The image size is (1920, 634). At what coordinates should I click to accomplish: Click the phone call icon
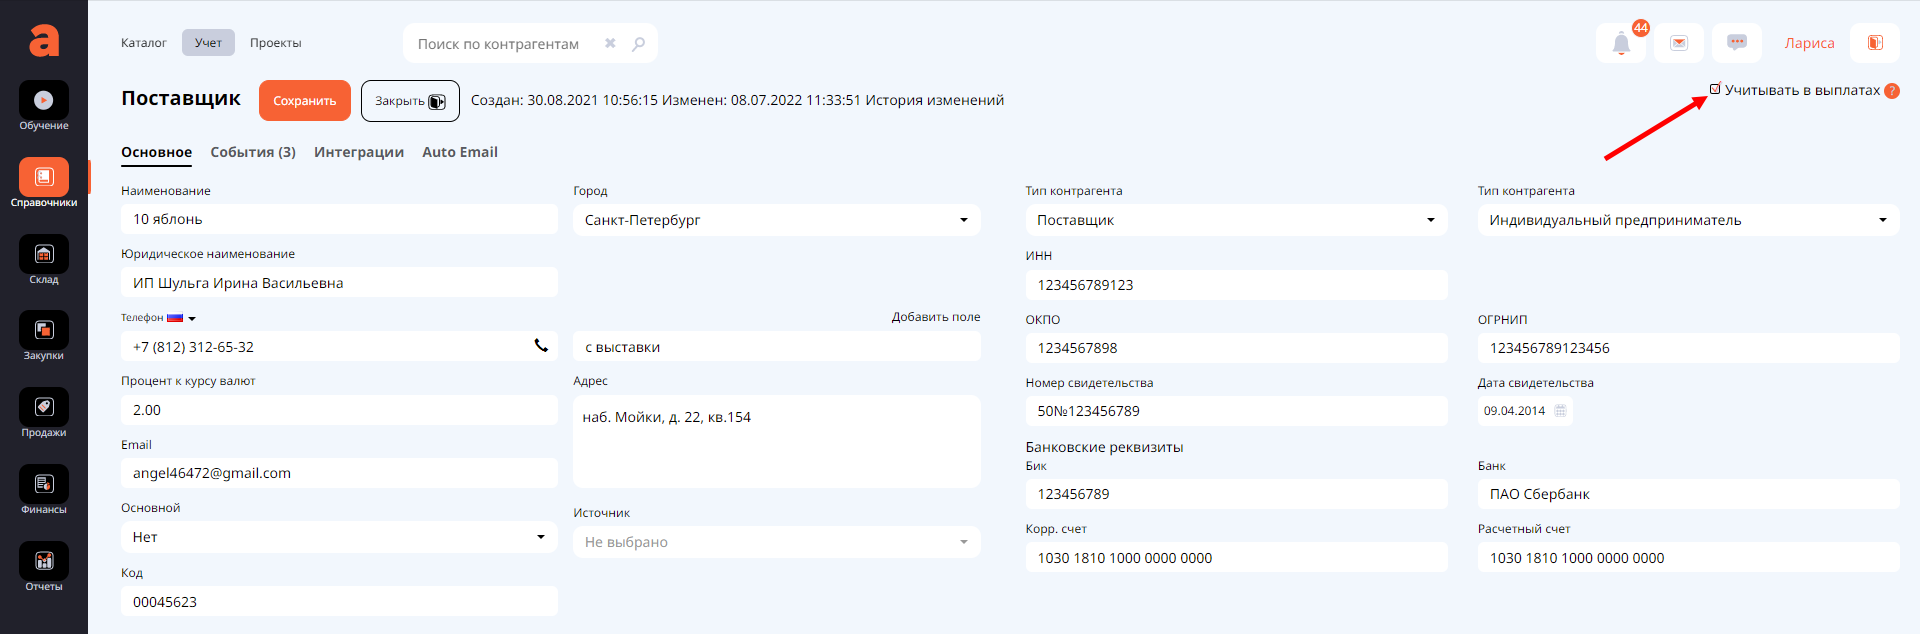coord(541,346)
